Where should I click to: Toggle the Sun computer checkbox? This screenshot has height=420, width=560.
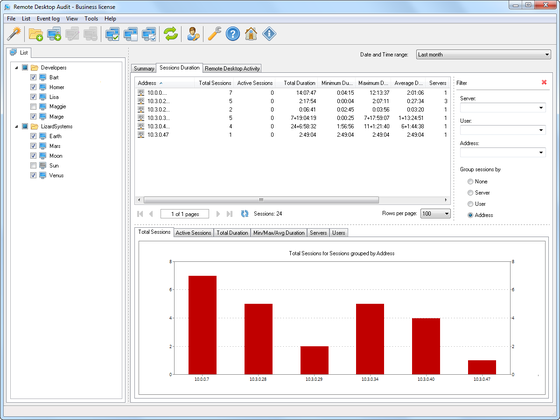pyautogui.click(x=33, y=165)
